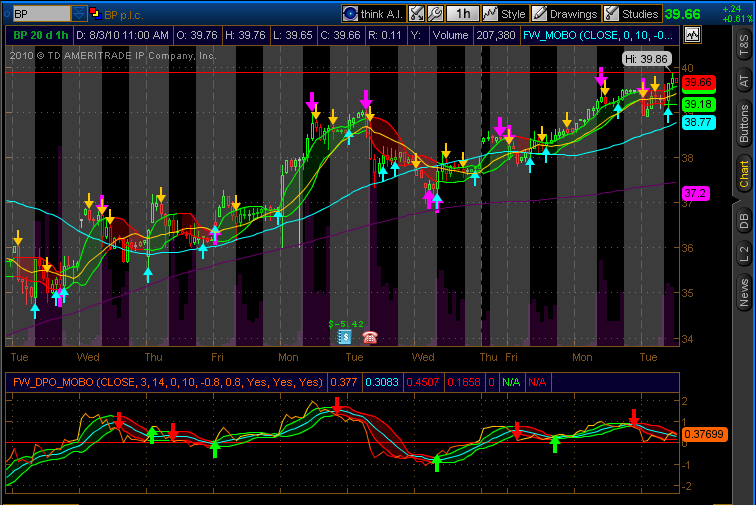Click the magenta 37.2 price axis label

click(x=695, y=193)
